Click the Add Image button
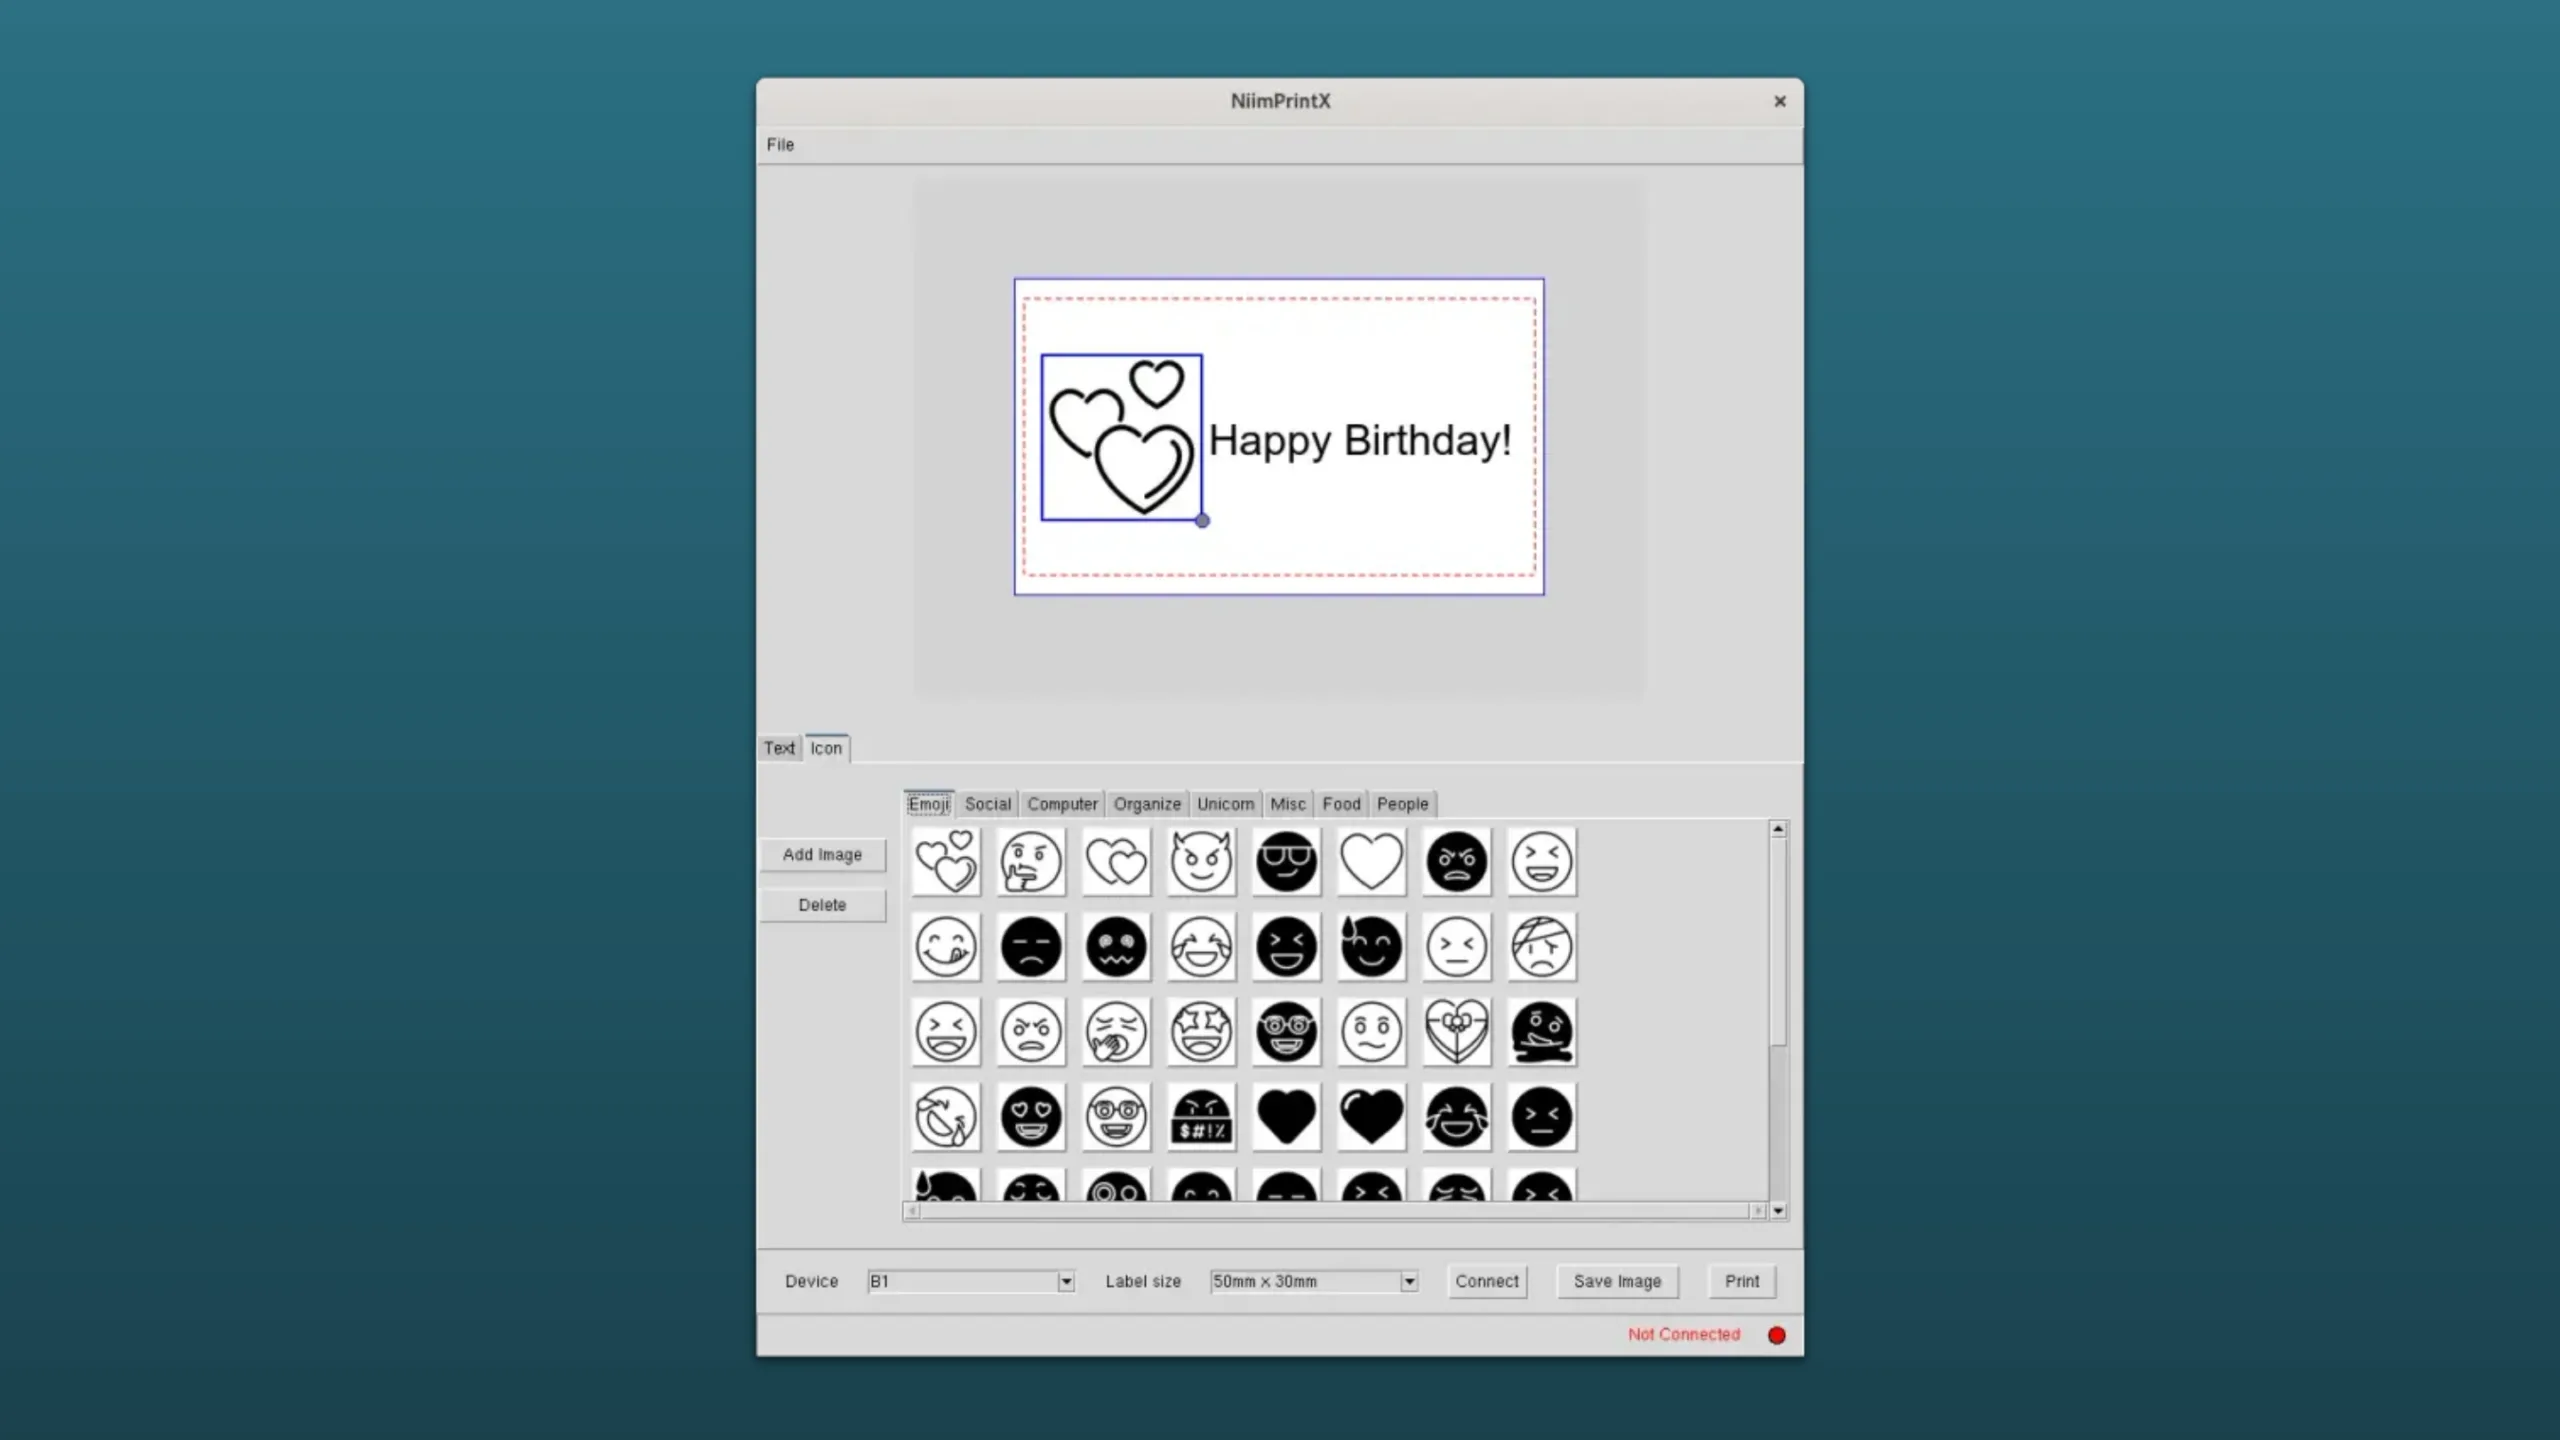 [x=822, y=855]
